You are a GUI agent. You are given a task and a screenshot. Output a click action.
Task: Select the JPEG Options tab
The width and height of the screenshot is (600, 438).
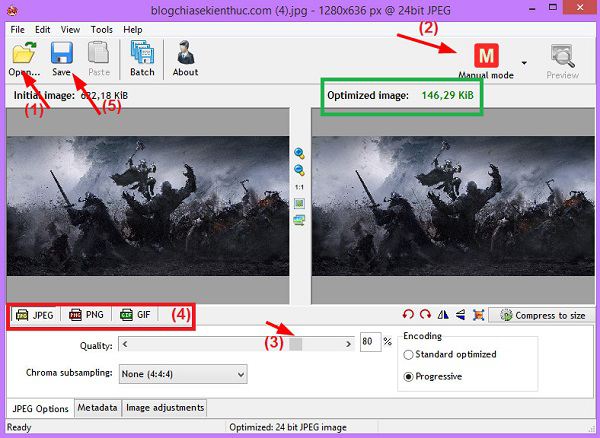point(40,408)
